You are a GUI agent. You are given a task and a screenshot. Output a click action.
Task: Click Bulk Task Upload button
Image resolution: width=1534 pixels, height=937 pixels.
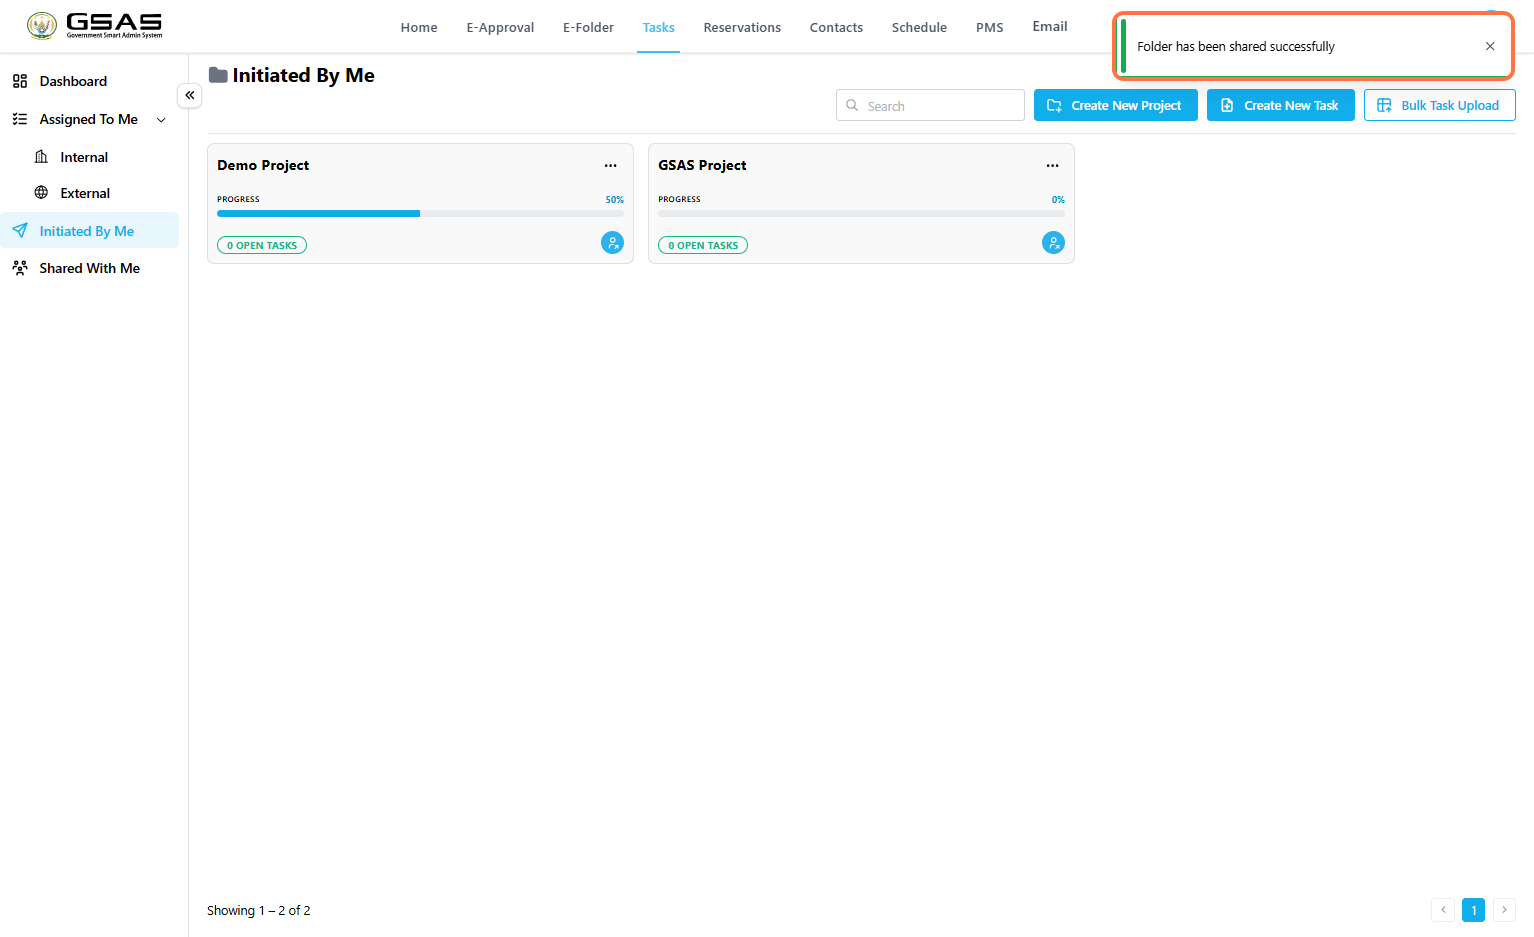click(x=1440, y=105)
